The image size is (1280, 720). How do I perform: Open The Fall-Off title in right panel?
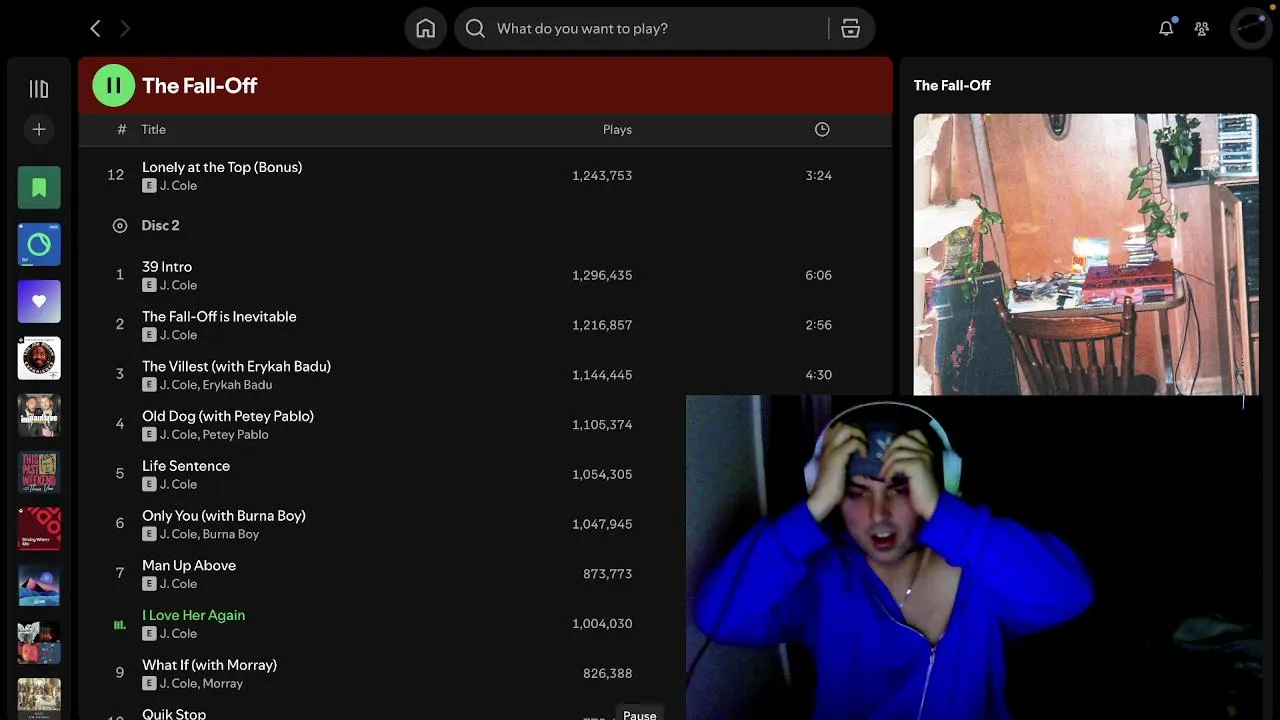952,86
